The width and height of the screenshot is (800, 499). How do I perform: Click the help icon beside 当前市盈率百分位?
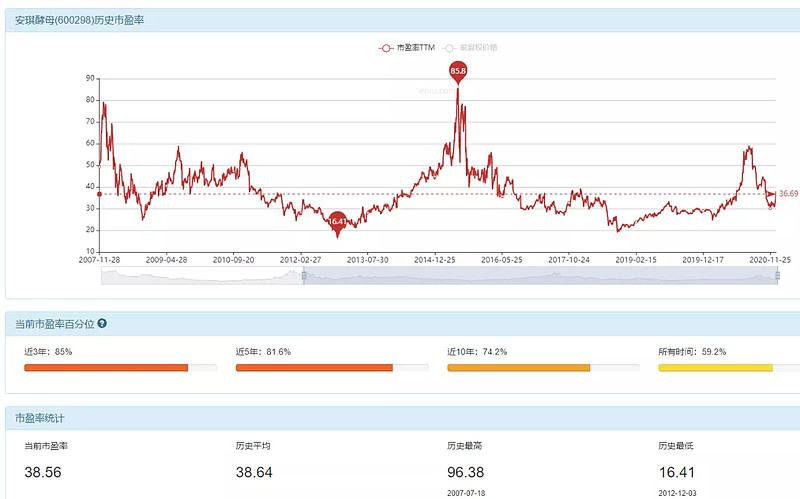(102, 323)
